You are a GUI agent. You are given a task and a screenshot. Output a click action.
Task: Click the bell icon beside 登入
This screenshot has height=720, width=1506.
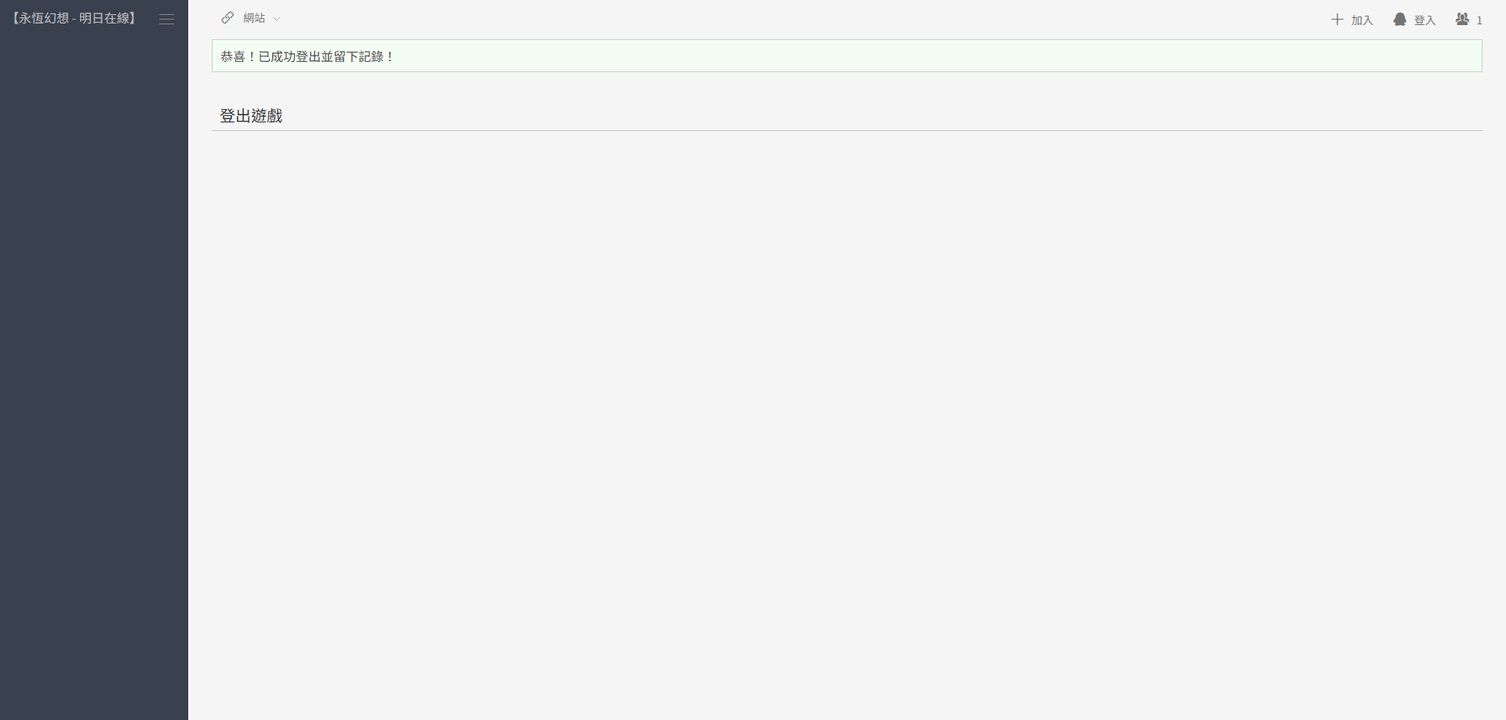[x=1400, y=19]
